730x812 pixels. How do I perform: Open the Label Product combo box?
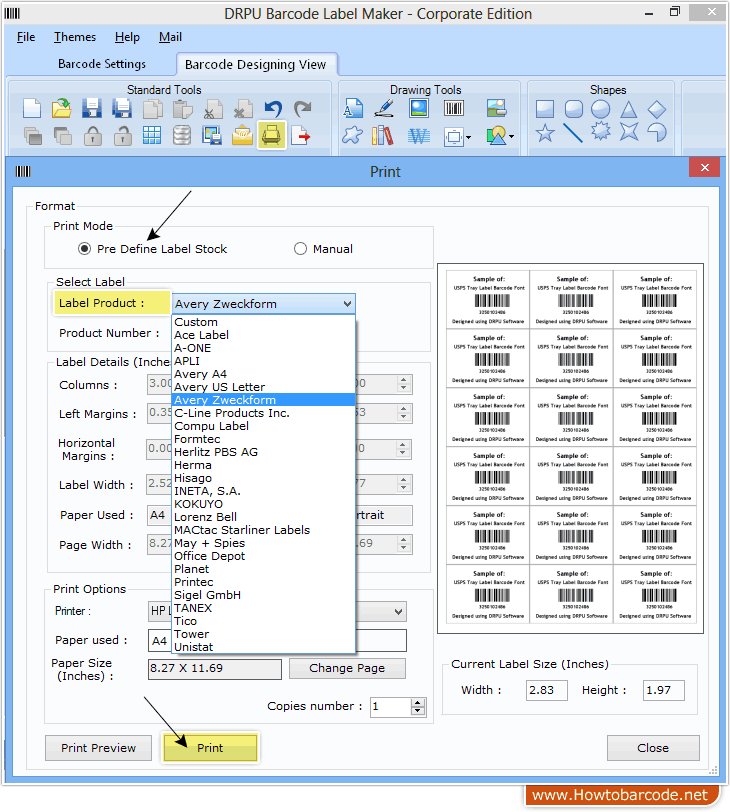click(264, 304)
